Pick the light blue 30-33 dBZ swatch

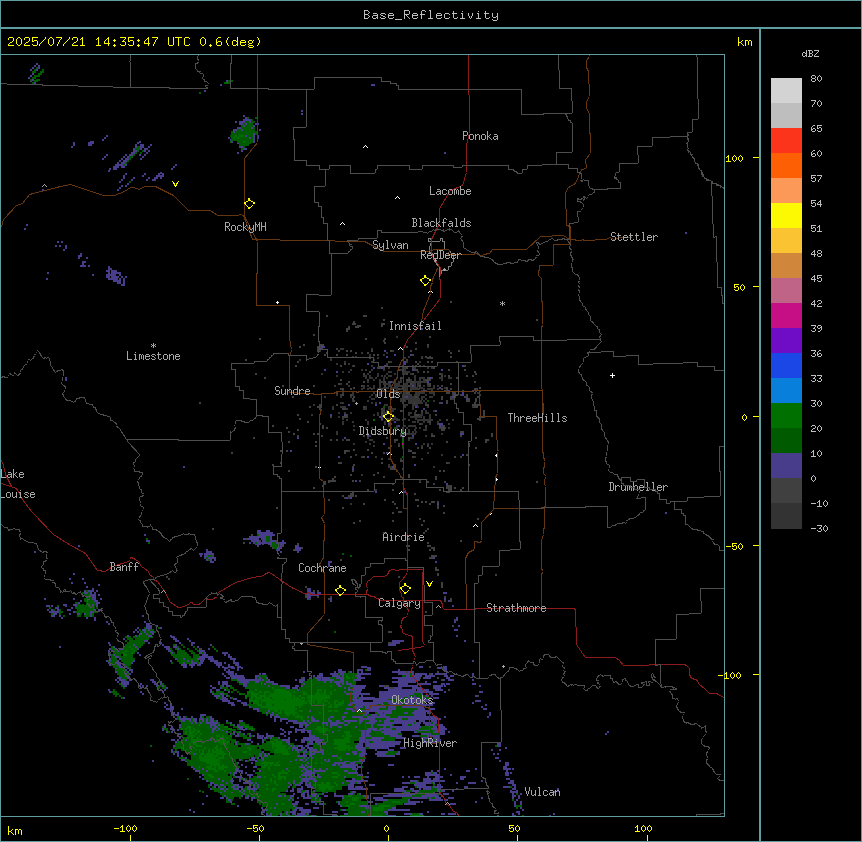pos(786,390)
